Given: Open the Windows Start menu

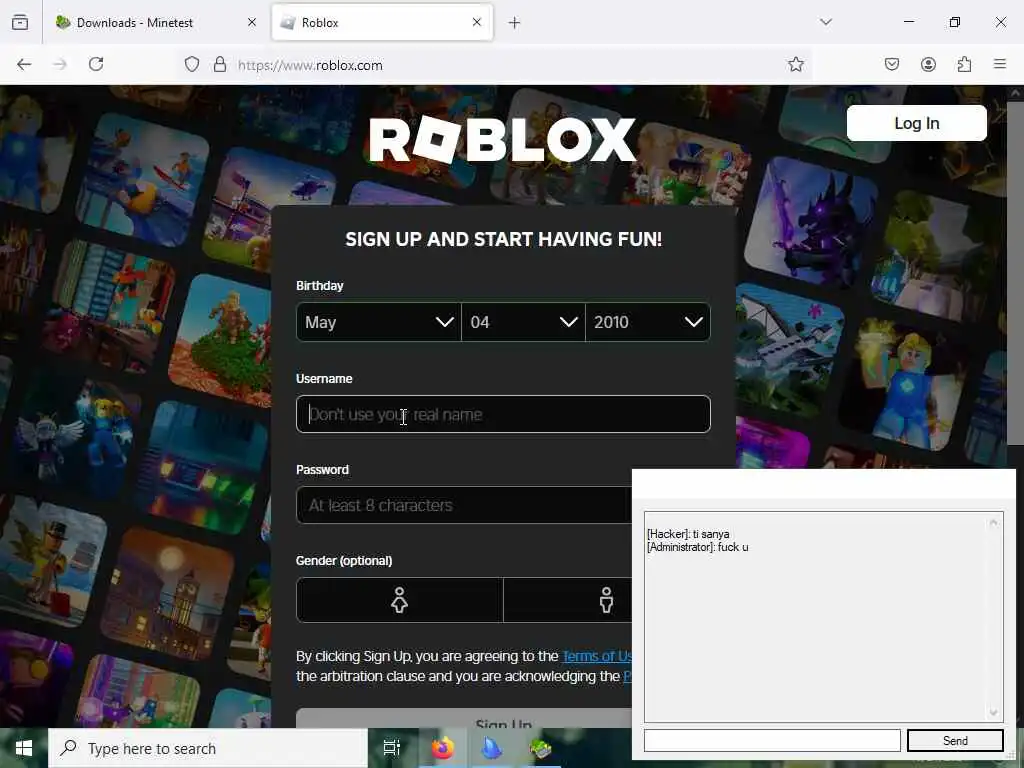Looking at the screenshot, I should click(24, 748).
